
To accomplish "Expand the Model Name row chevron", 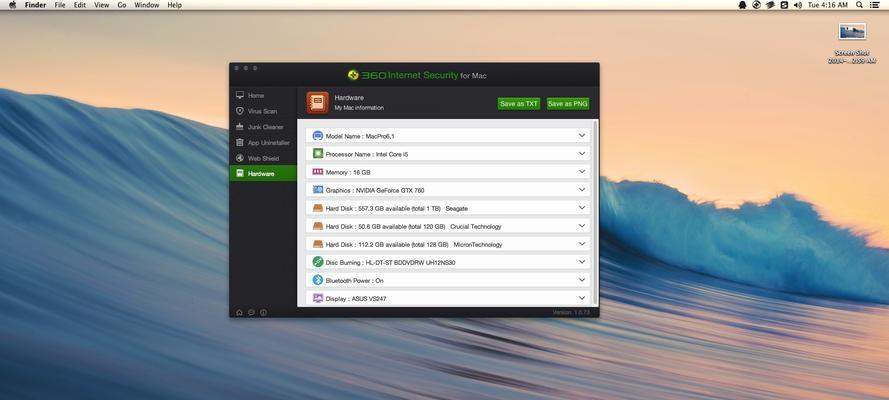I will pyautogui.click(x=582, y=135).
